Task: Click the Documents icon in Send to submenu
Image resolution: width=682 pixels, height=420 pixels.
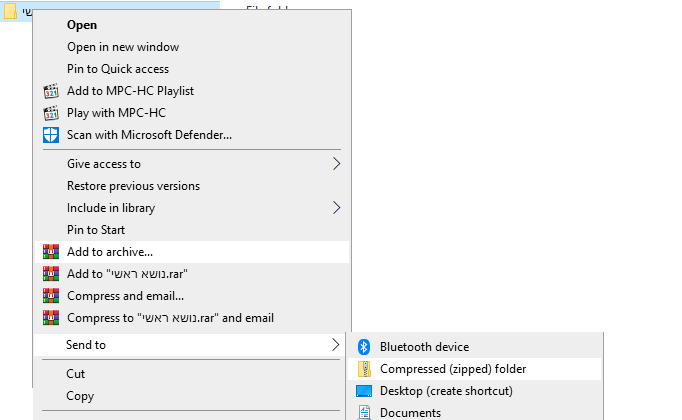Action: coord(364,412)
